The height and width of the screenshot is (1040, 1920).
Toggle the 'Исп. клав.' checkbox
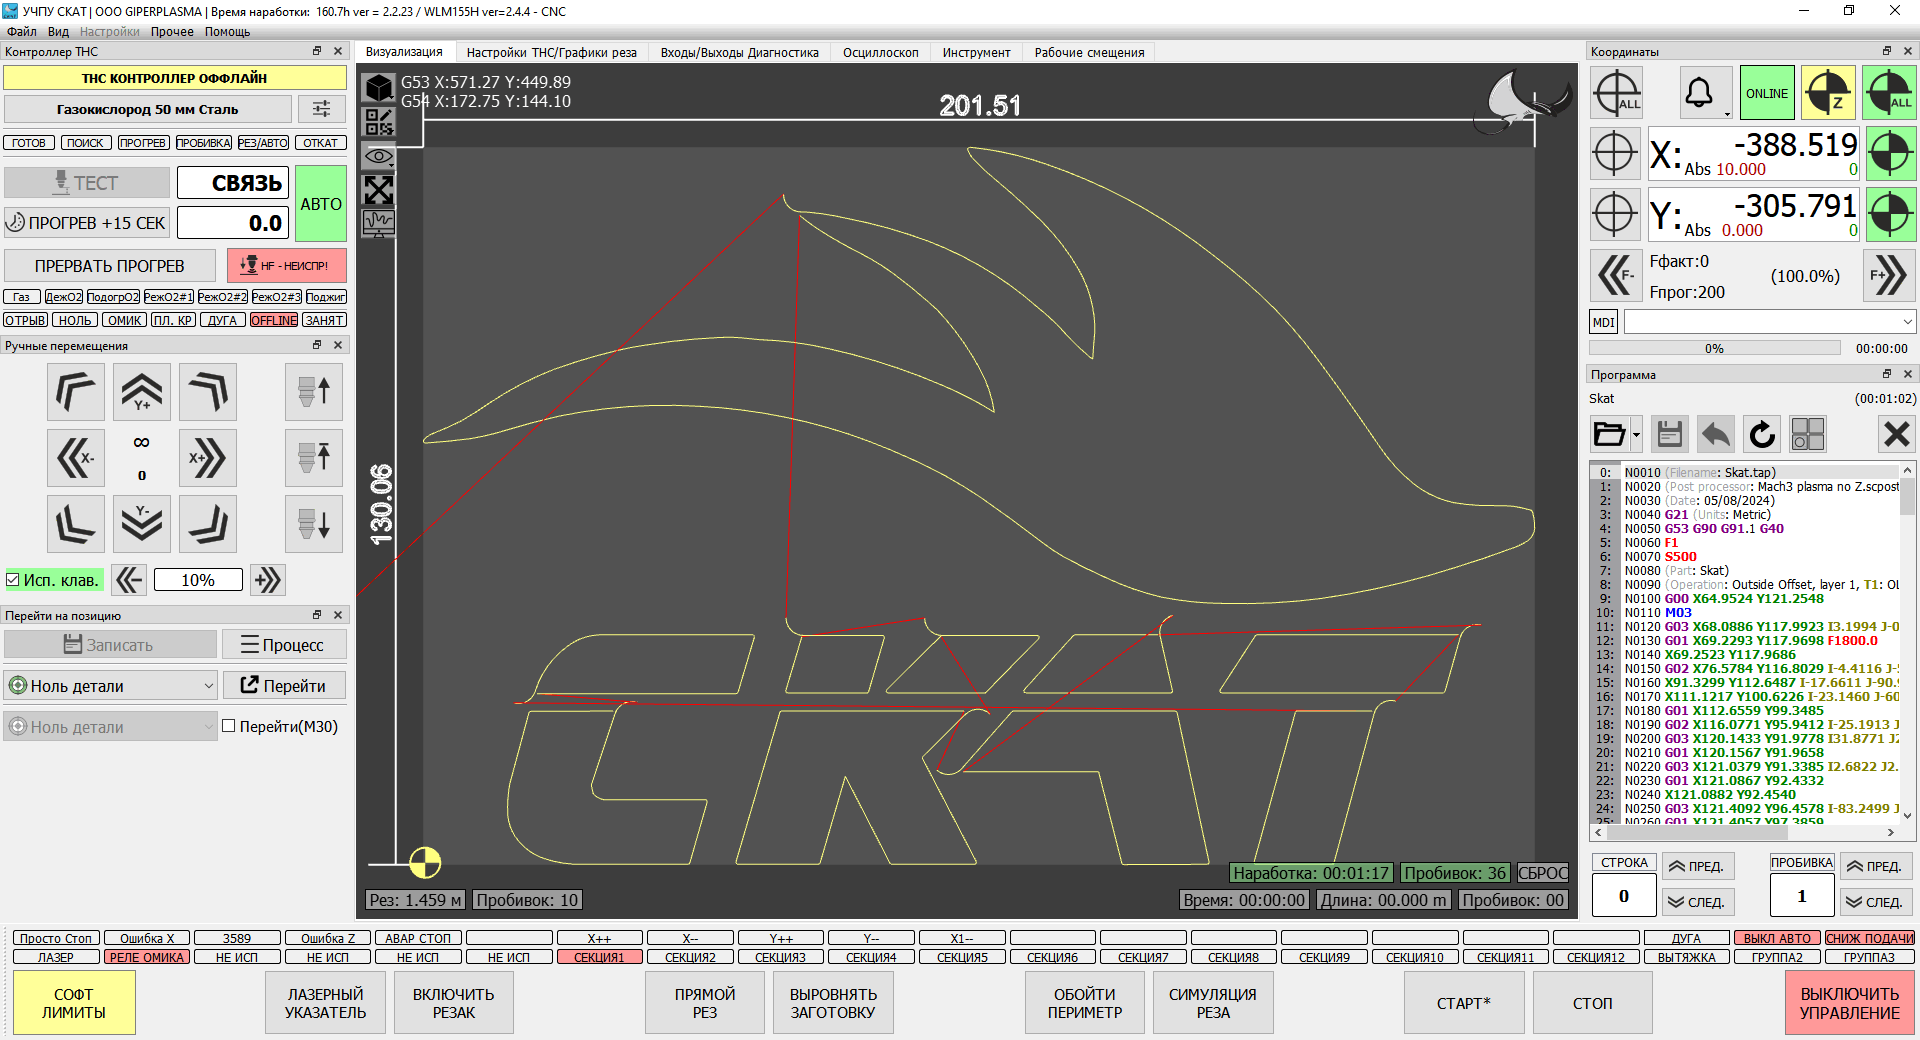click(x=14, y=580)
